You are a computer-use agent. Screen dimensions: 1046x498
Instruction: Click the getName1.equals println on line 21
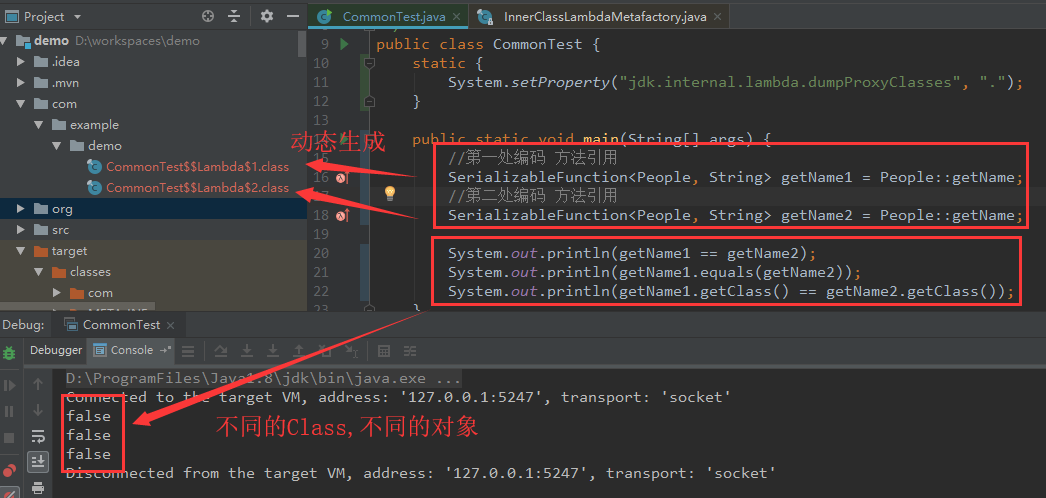[654, 273]
